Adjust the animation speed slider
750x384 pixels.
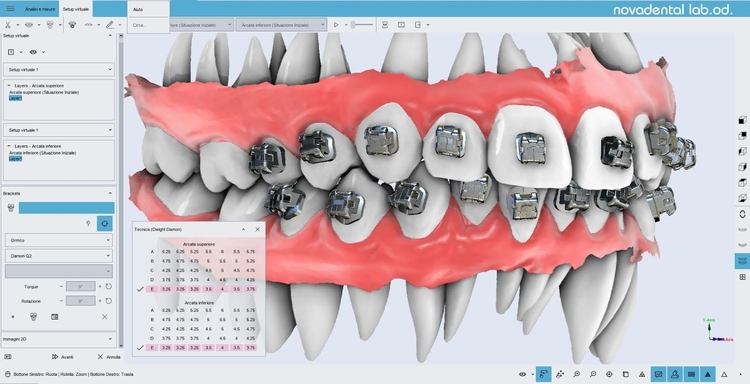tap(362, 25)
